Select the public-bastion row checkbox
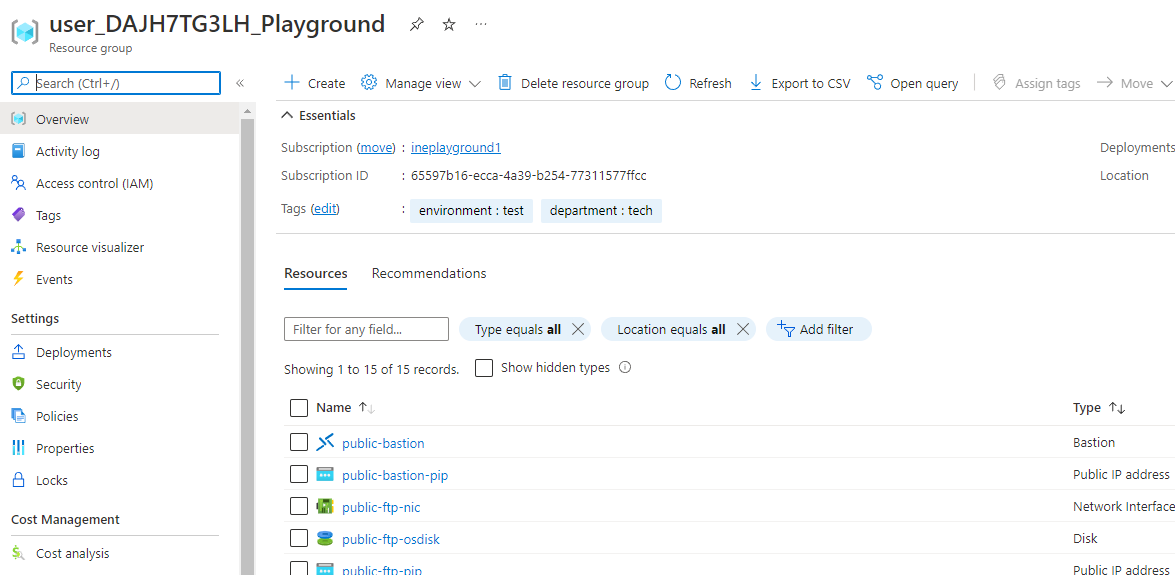The width and height of the screenshot is (1175, 575). [x=298, y=443]
